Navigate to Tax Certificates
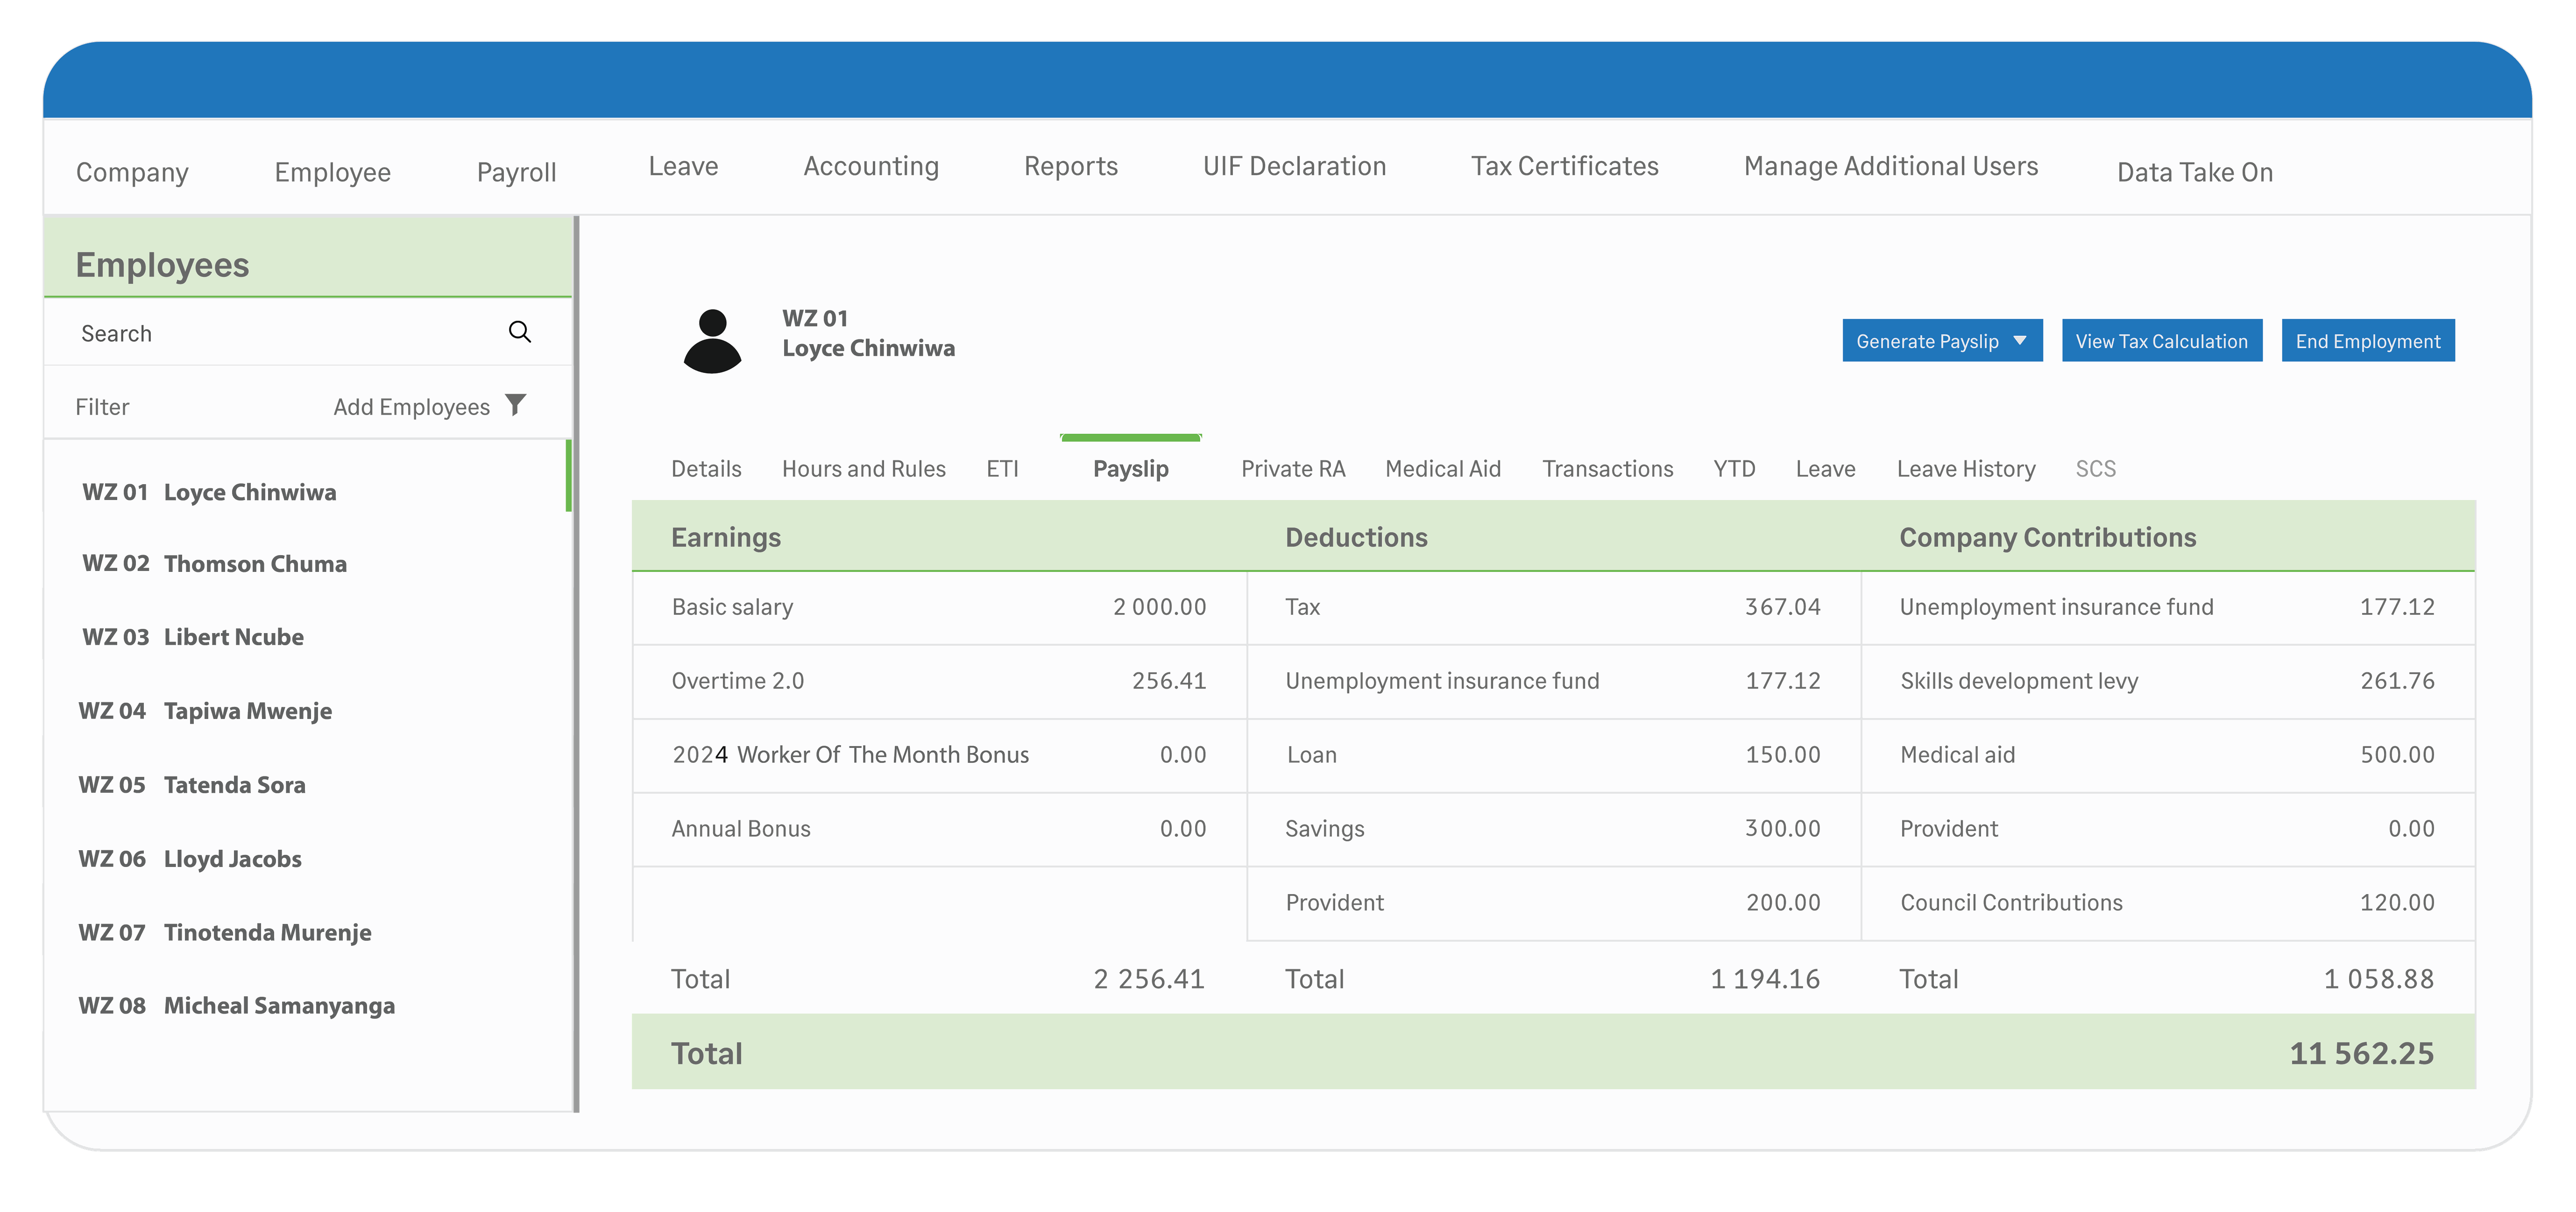This screenshot has width=2576, height=1212. [x=1563, y=166]
